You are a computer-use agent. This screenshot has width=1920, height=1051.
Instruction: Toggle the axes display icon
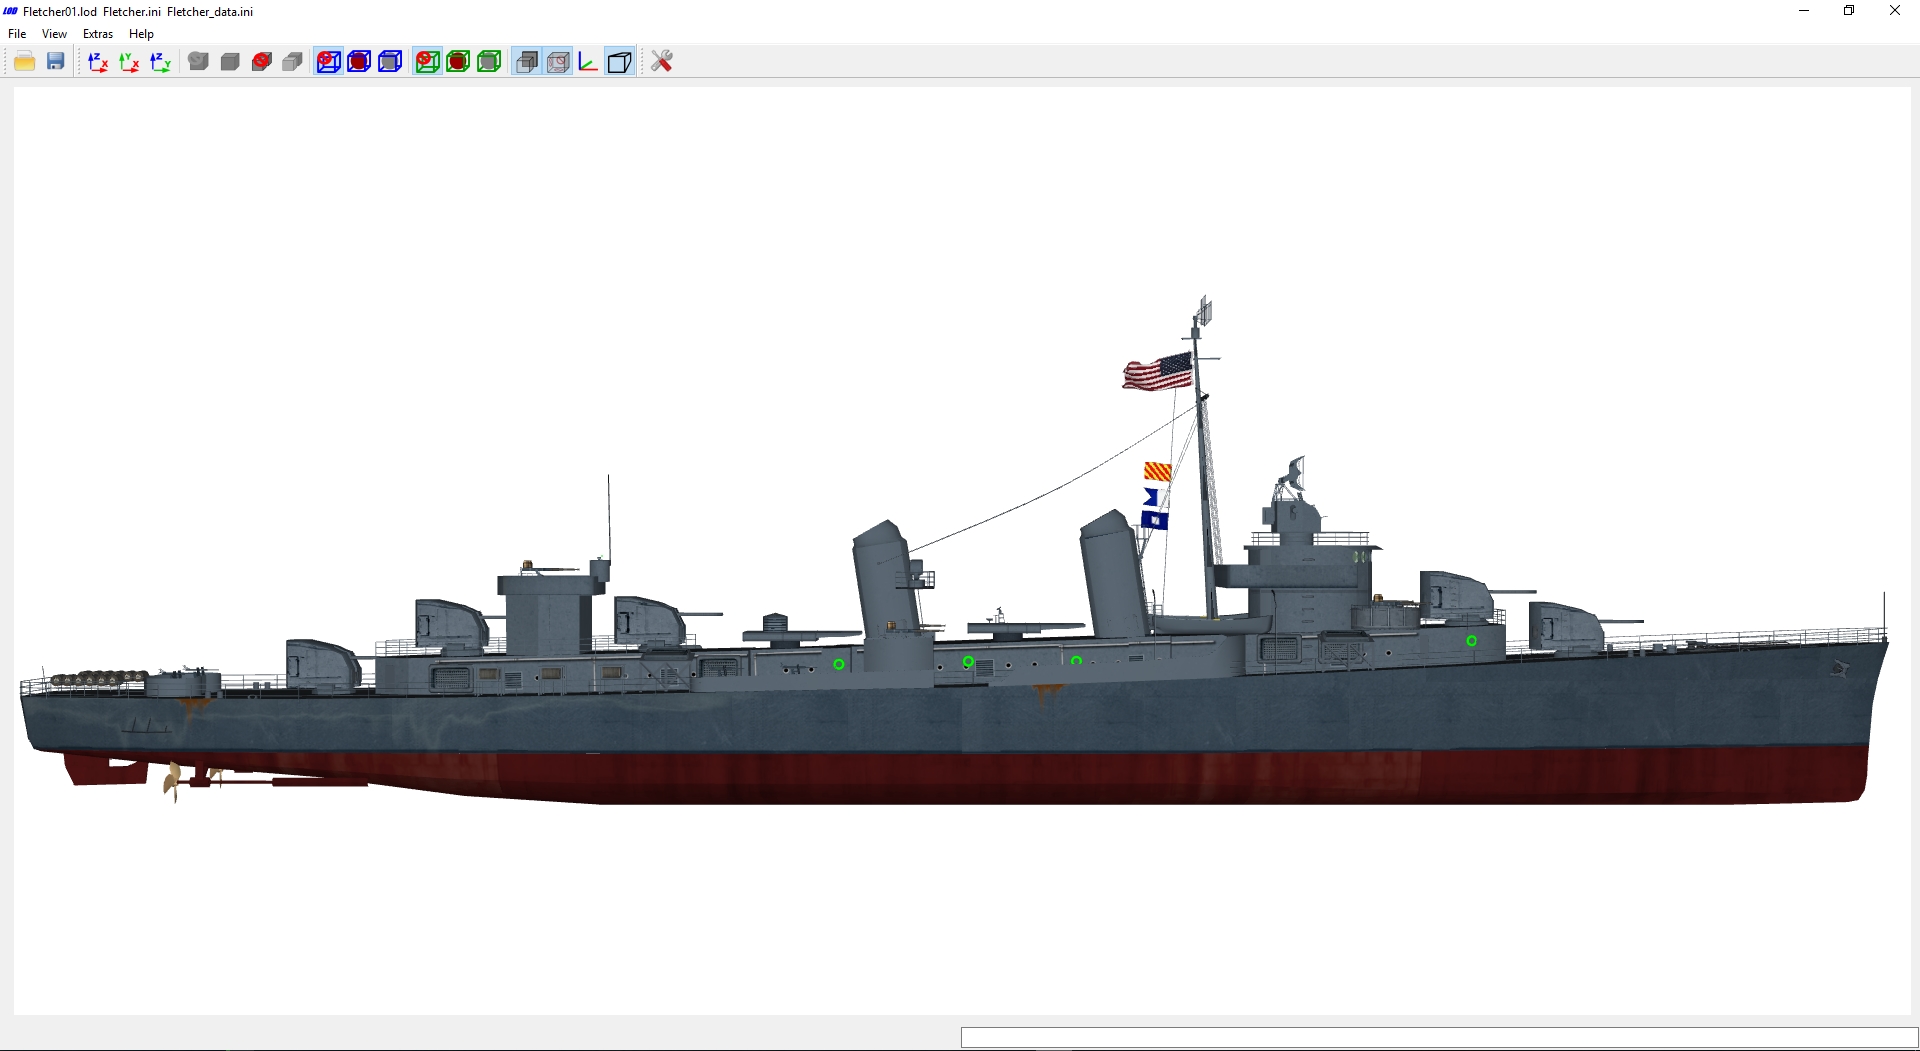click(588, 62)
